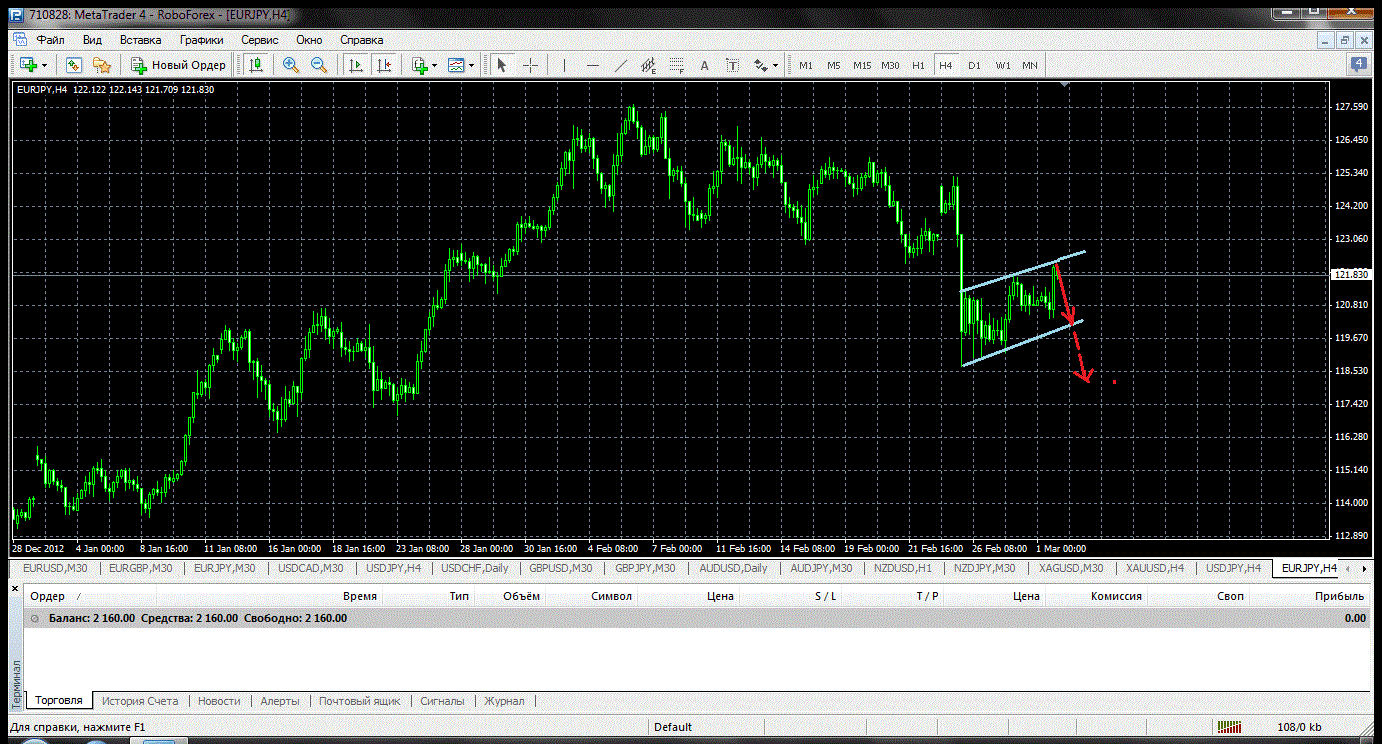Switch to the USDCAD,M30 chart tab
Viewport: 1382px width, 744px height.
(x=311, y=568)
